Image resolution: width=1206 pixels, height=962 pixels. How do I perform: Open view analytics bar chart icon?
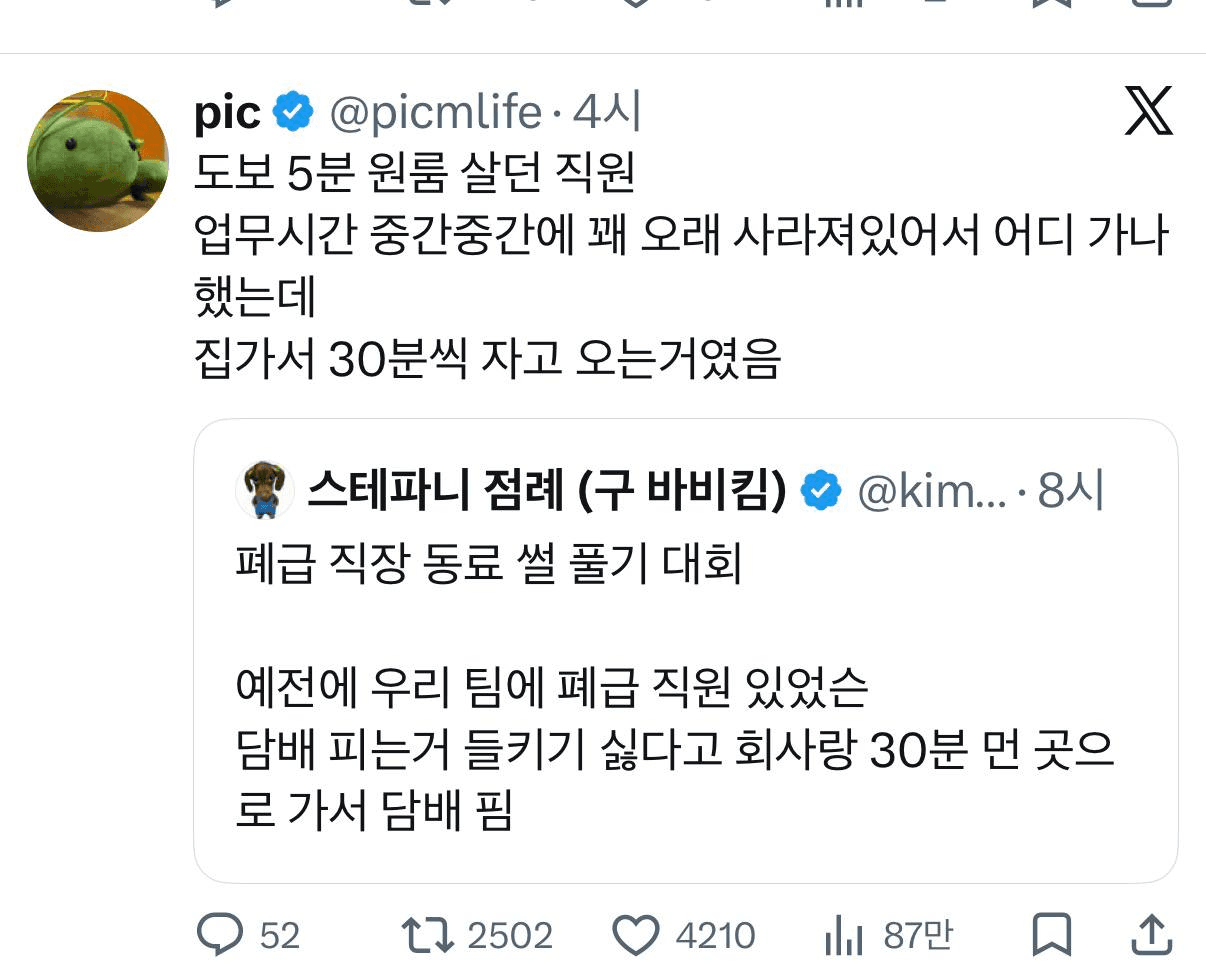tap(844, 936)
